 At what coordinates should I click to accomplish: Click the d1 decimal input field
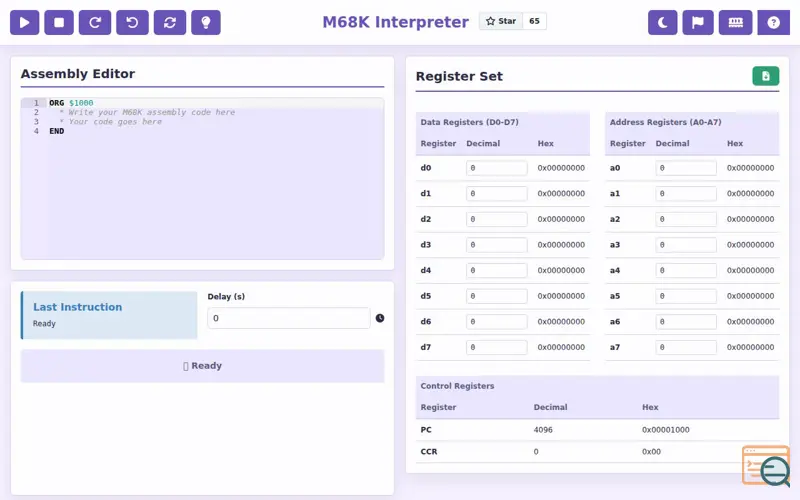click(496, 193)
